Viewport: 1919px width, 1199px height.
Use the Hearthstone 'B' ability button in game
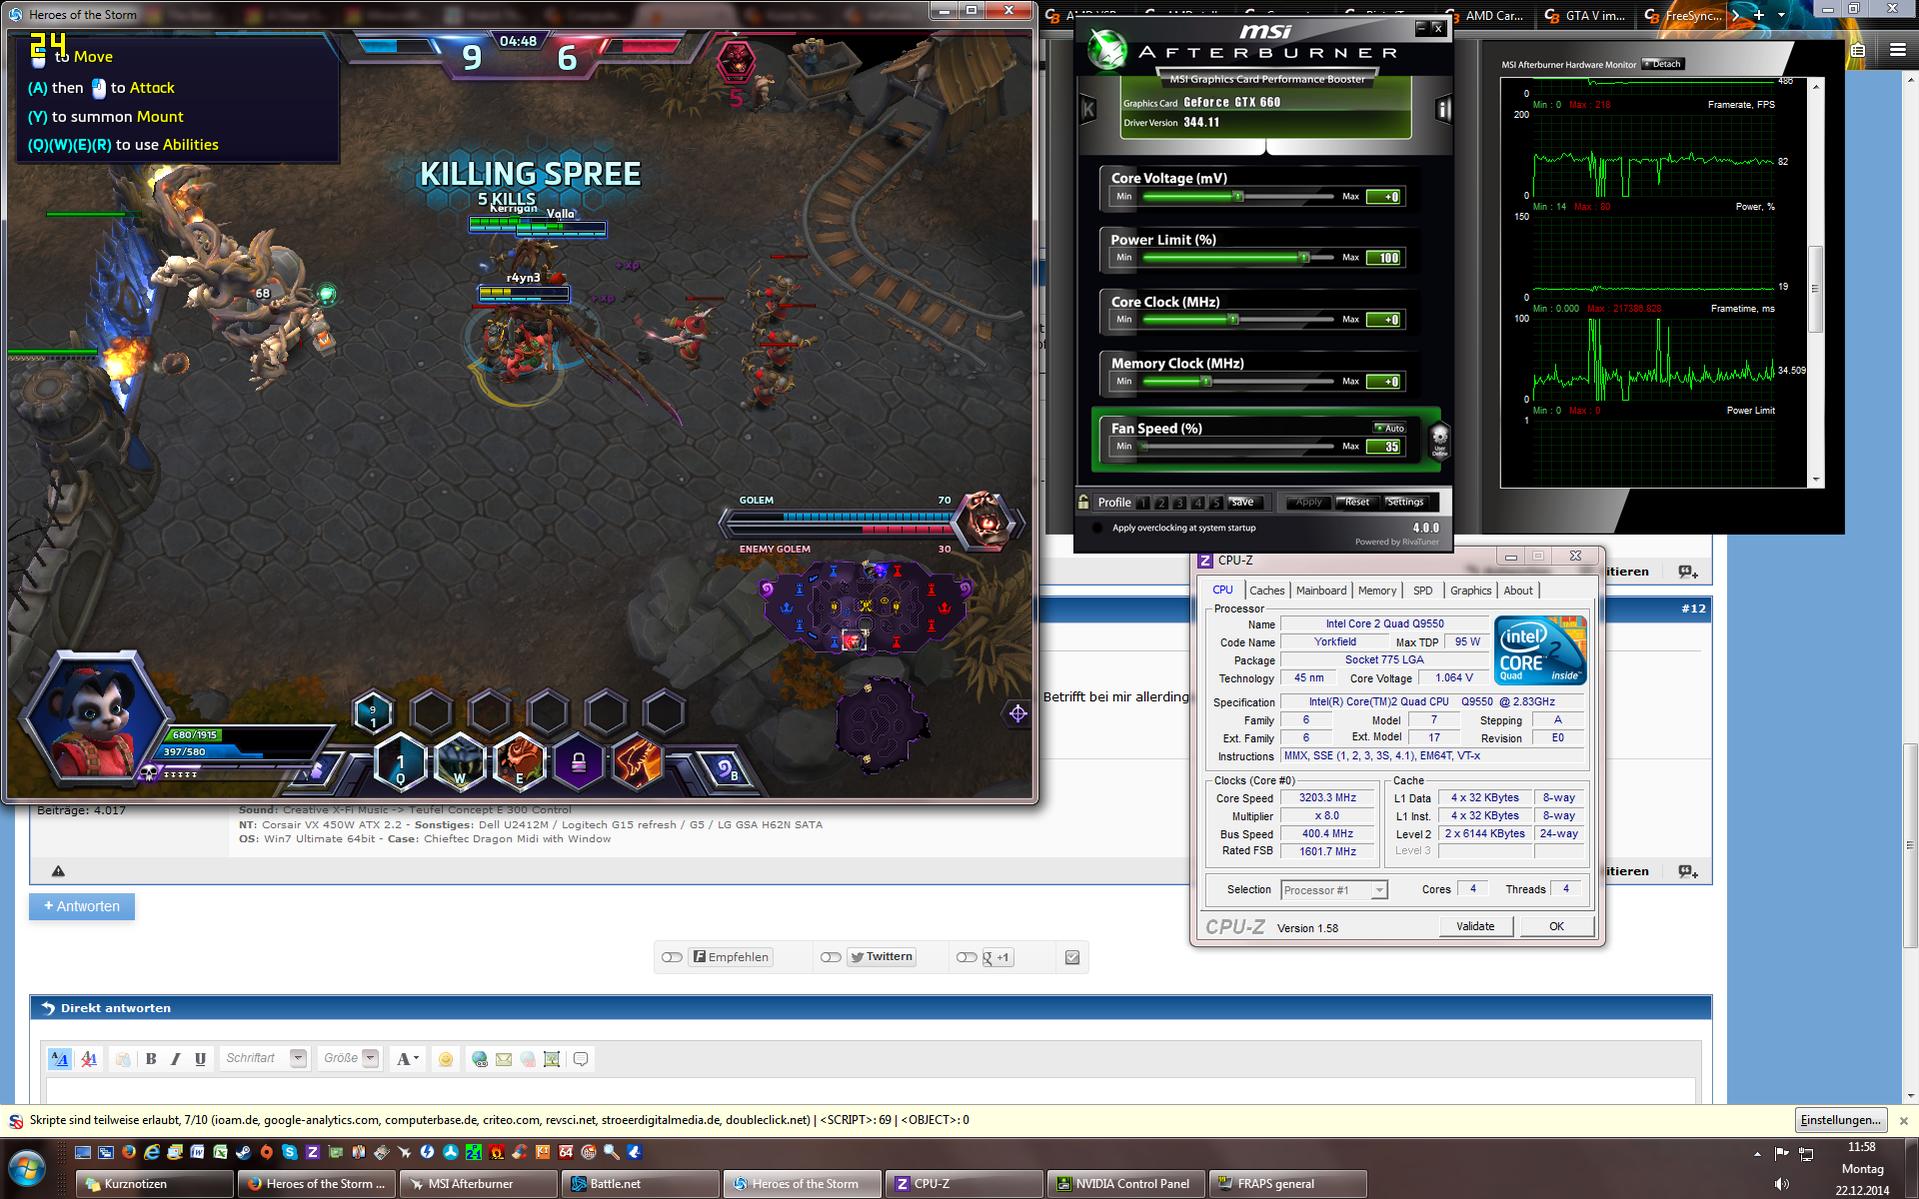(x=727, y=769)
